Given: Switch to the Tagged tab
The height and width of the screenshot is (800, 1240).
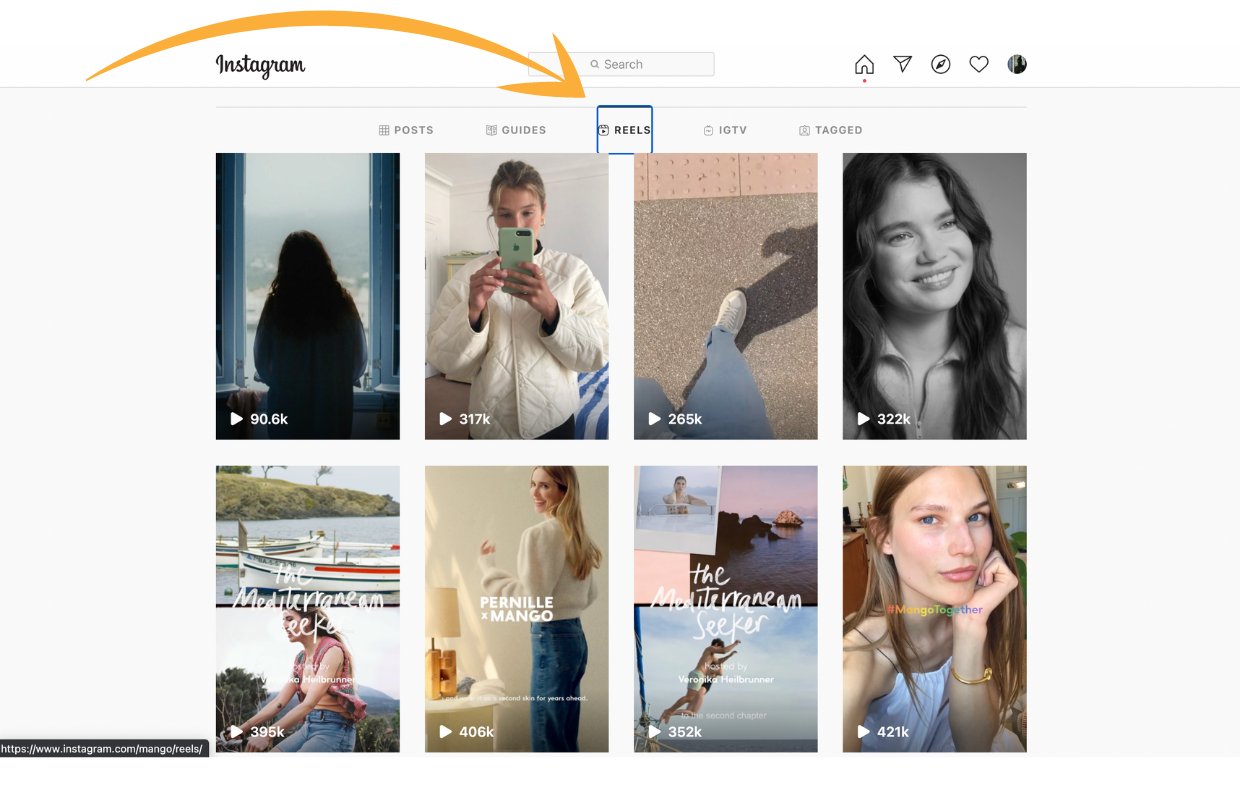Looking at the screenshot, I should pyautogui.click(x=831, y=130).
